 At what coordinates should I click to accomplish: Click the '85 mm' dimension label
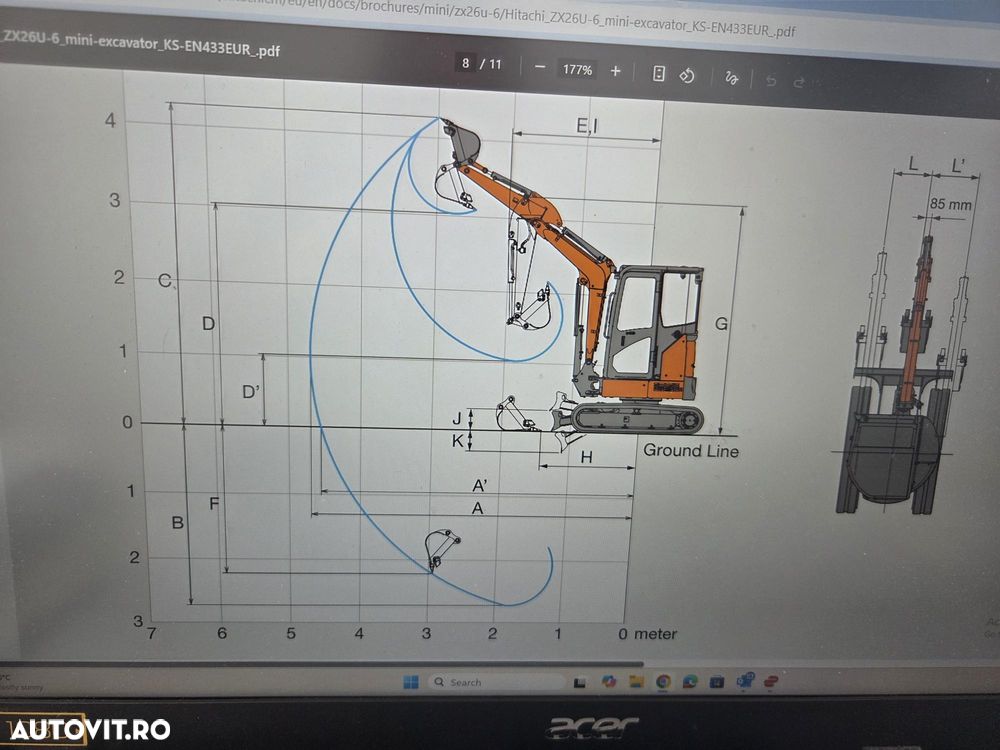pyautogui.click(x=950, y=205)
